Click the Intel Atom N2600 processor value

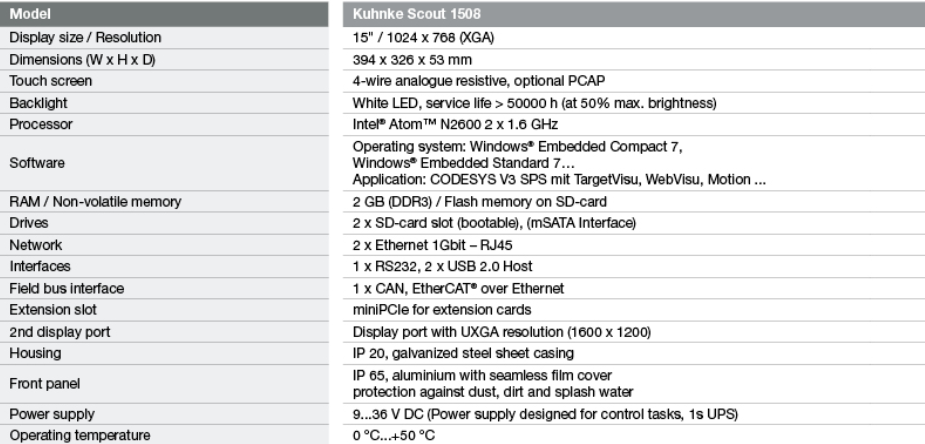[x=455, y=124]
